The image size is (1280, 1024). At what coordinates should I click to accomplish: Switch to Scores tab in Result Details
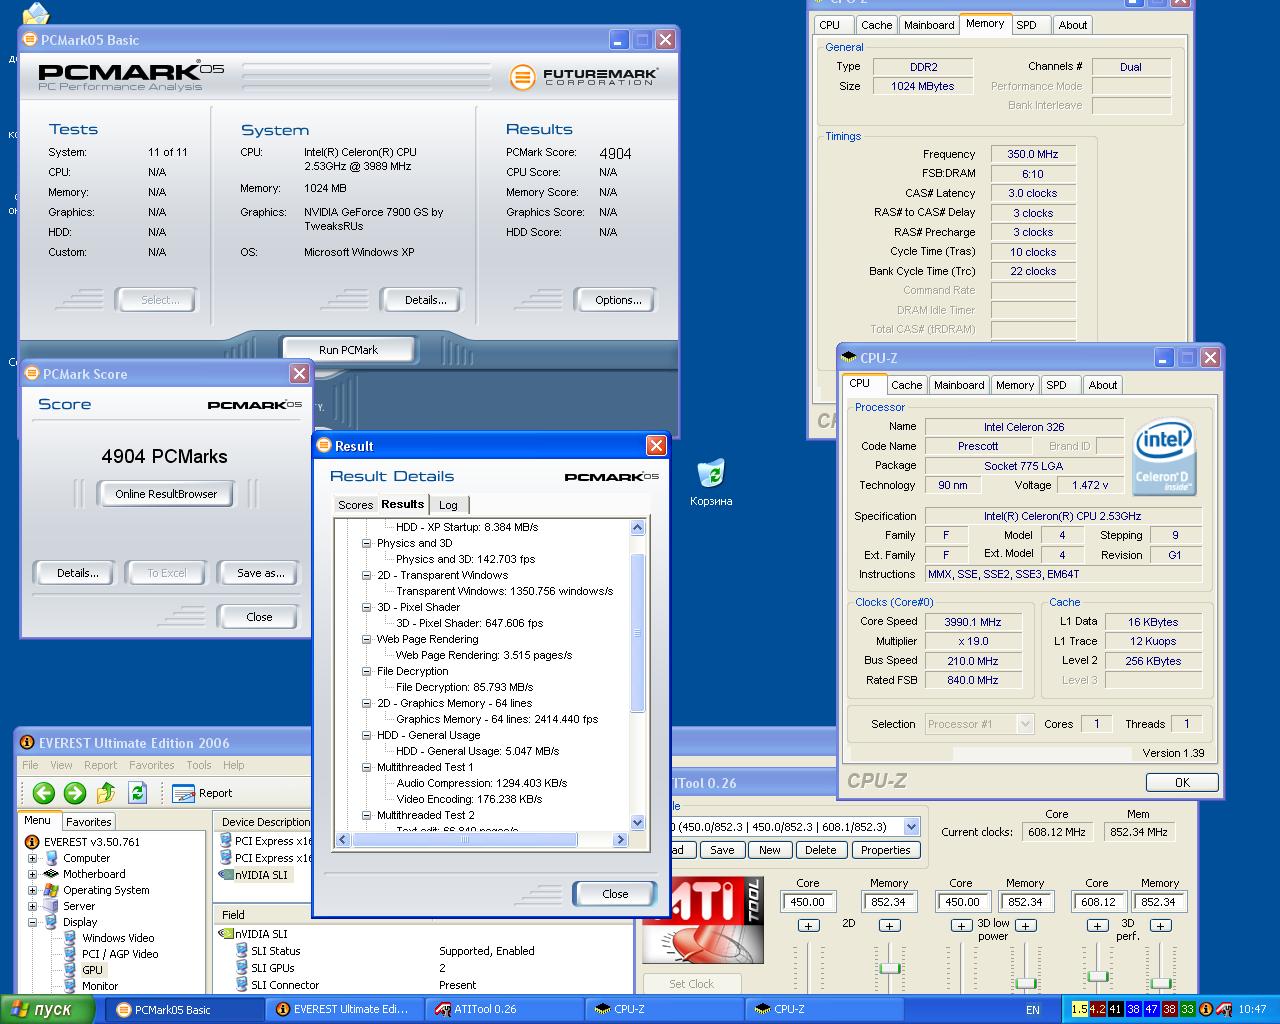tap(355, 505)
